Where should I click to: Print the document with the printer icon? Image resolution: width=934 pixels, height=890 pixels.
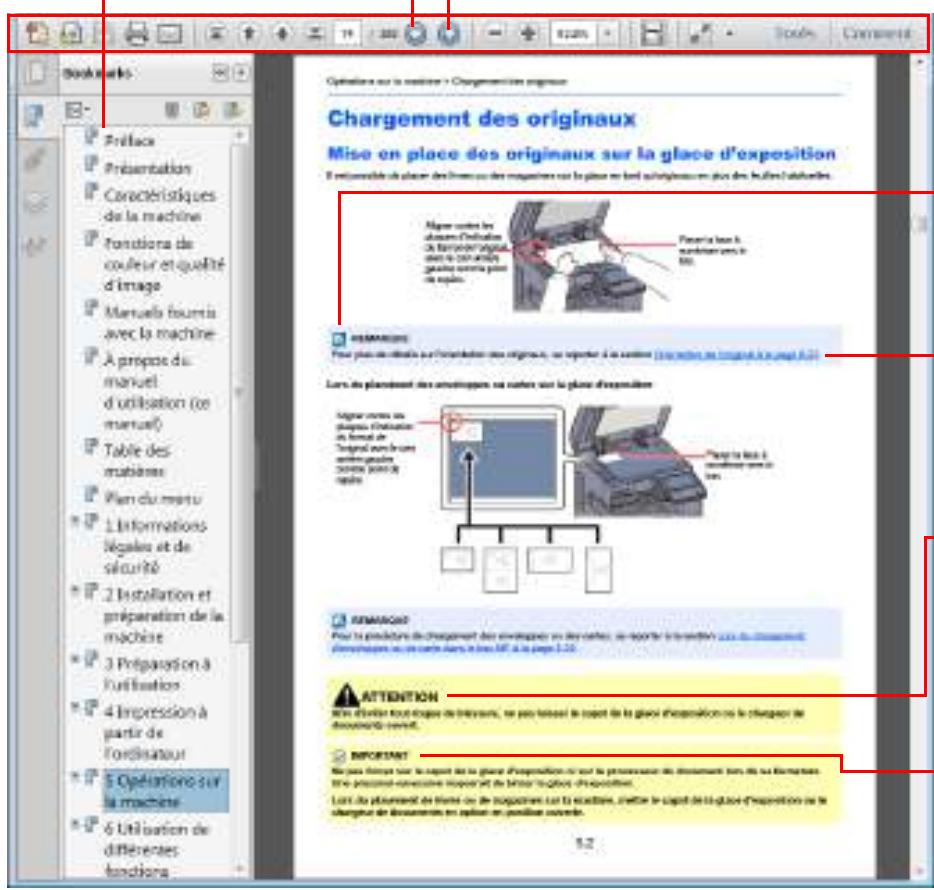pos(136,33)
